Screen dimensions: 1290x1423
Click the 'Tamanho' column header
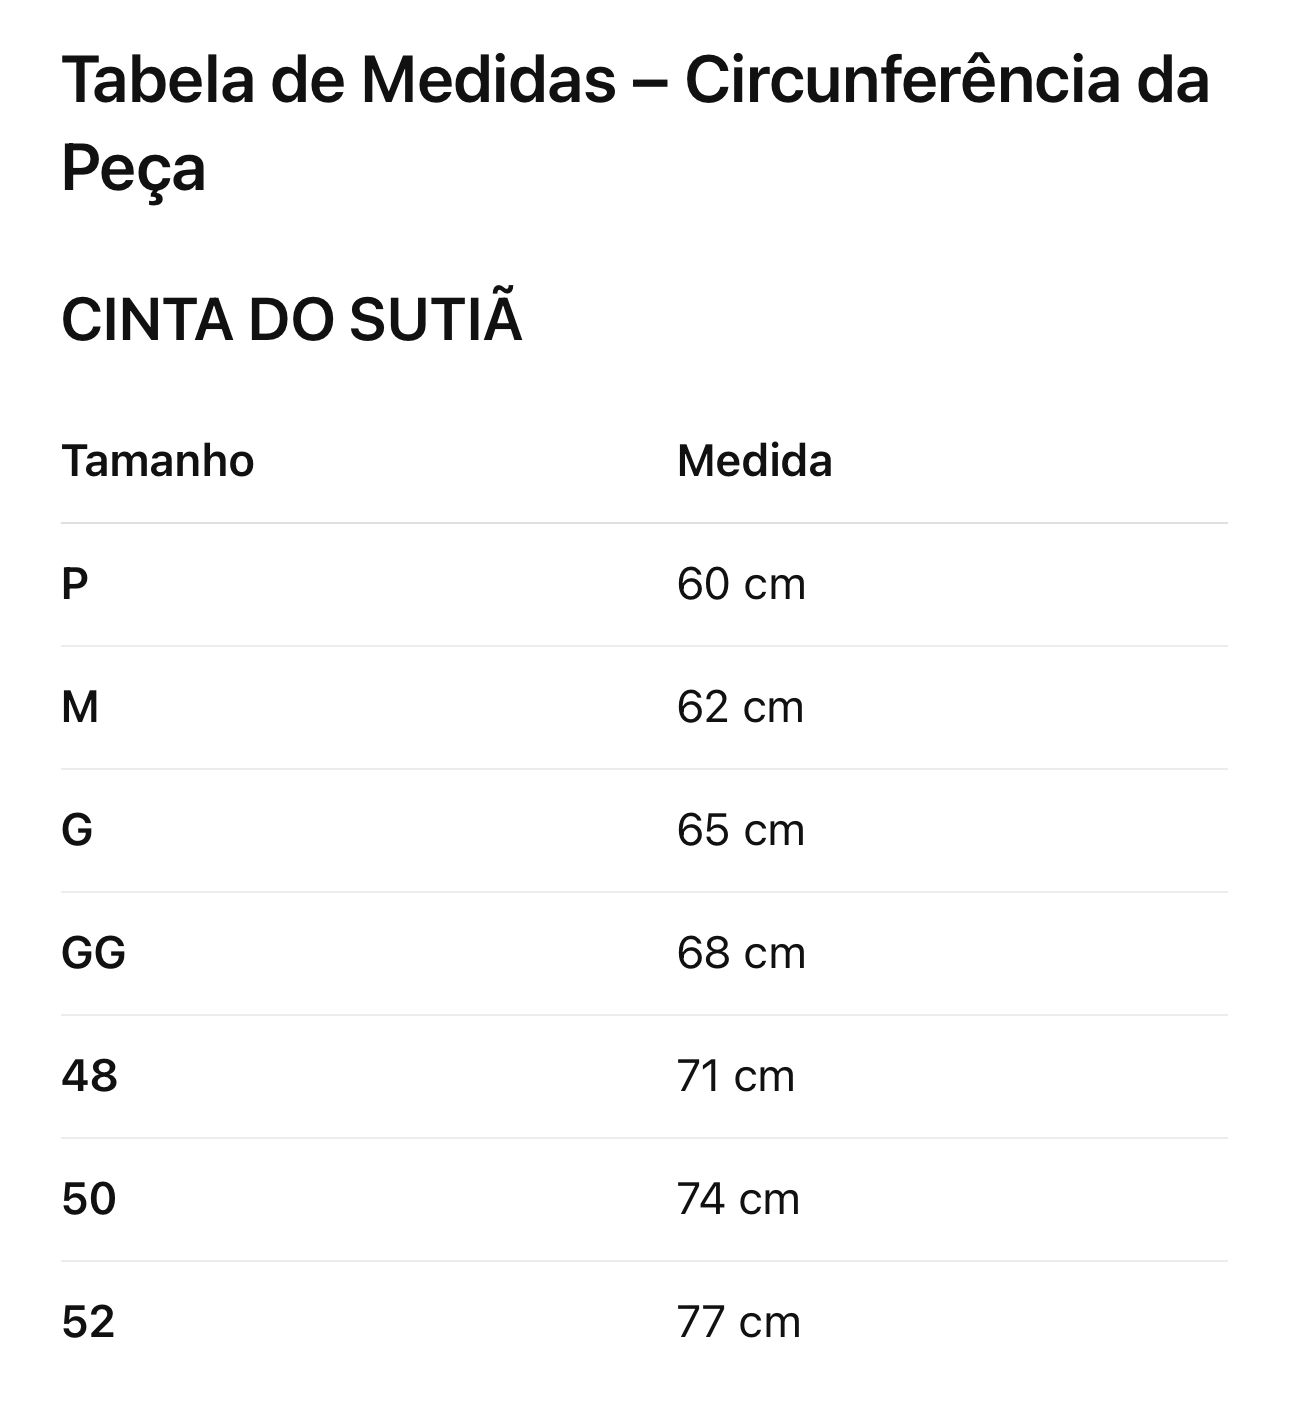pyautogui.click(x=158, y=461)
